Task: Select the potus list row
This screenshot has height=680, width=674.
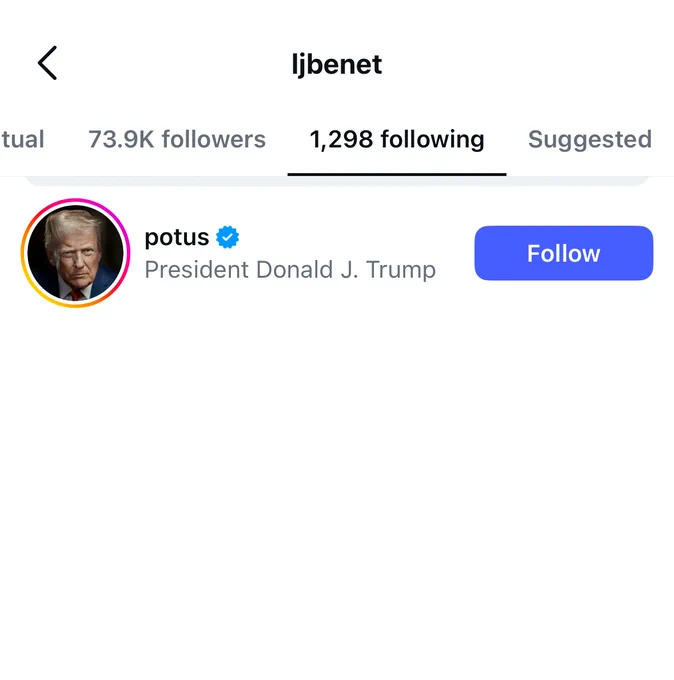Action: tap(337, 253)
